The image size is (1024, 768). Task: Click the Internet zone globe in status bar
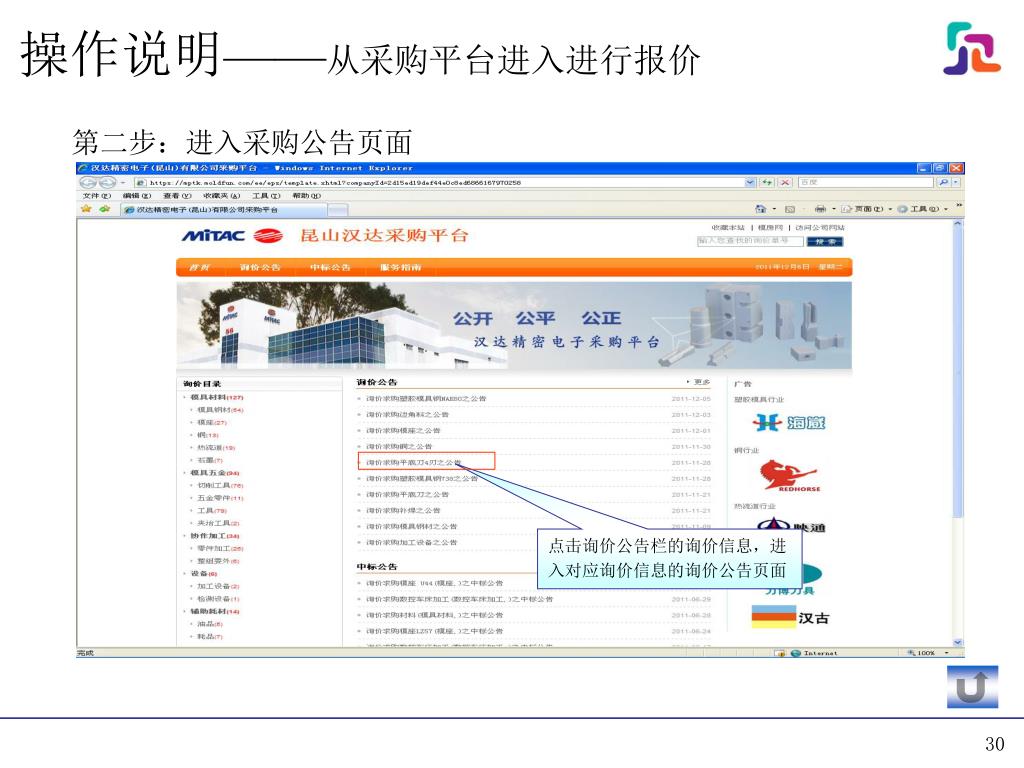click(x=795, y=653)
